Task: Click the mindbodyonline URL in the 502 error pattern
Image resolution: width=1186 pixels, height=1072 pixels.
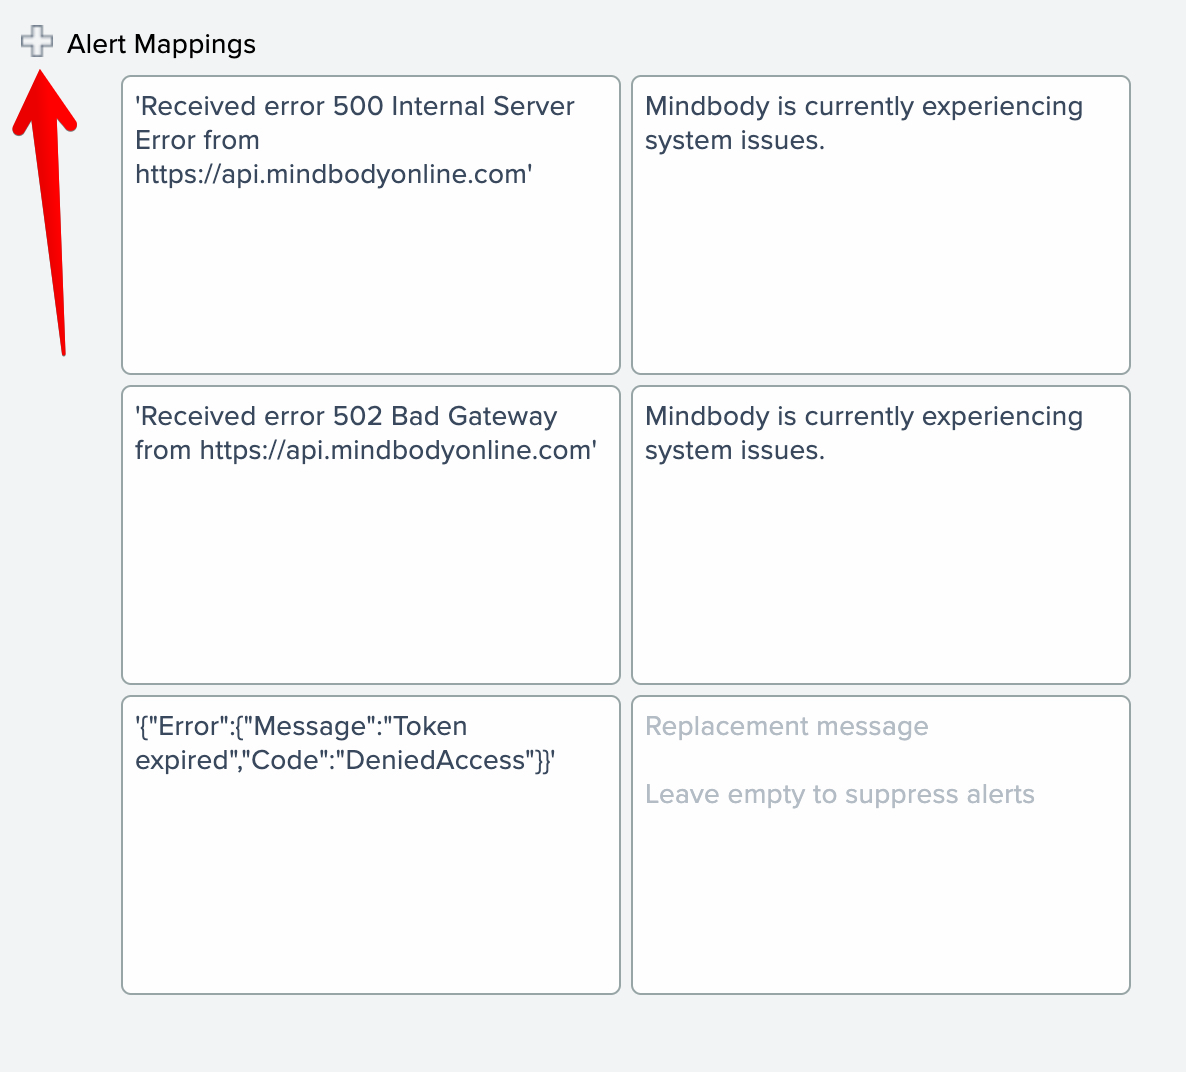Action: tap(396, 451)
